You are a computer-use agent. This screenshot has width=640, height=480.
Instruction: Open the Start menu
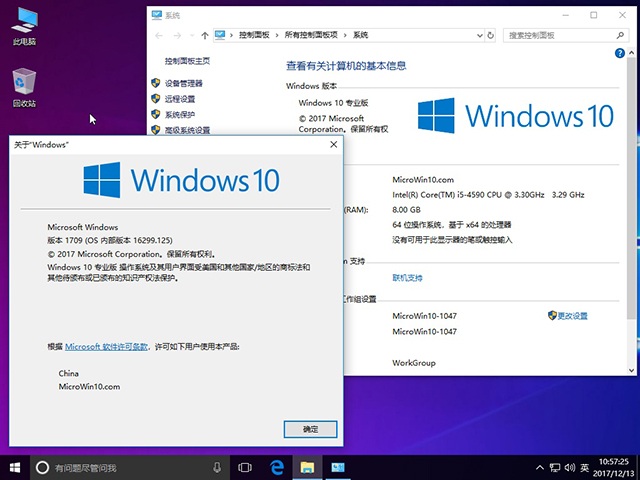(x=15, y=468)
